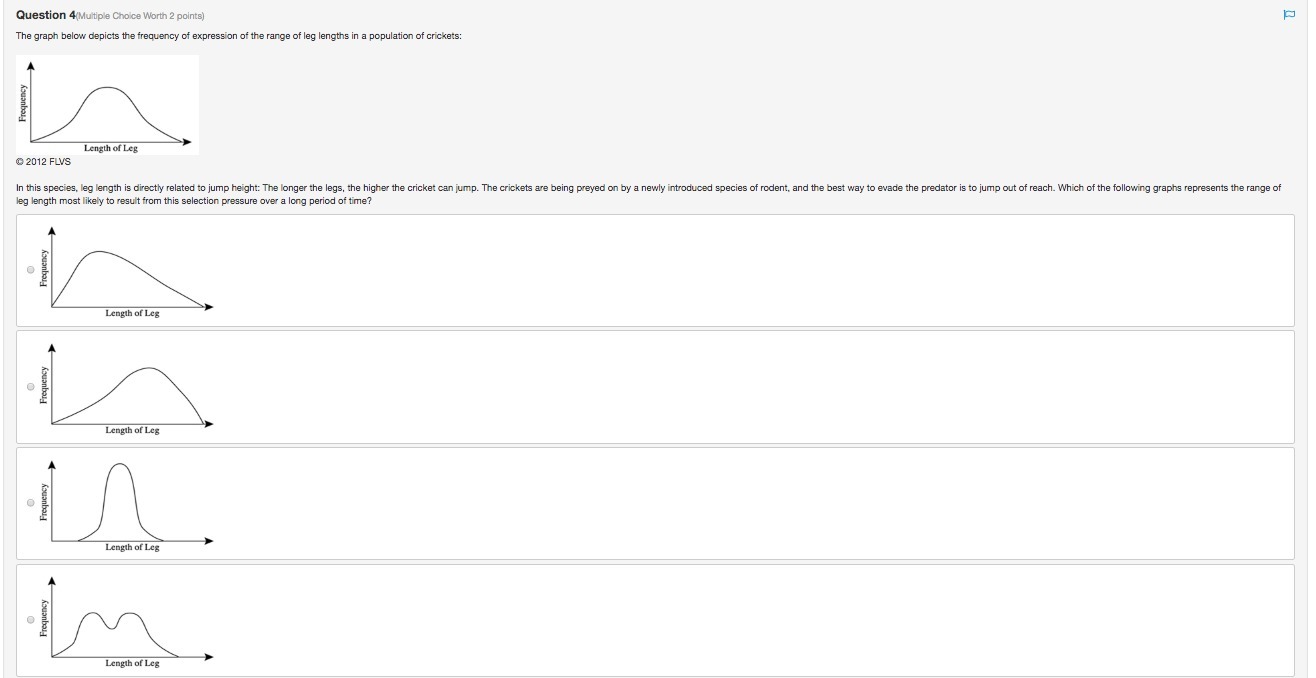
Task: Click the Frequency axis label of the question graph
Action: (x=23, y=104)
